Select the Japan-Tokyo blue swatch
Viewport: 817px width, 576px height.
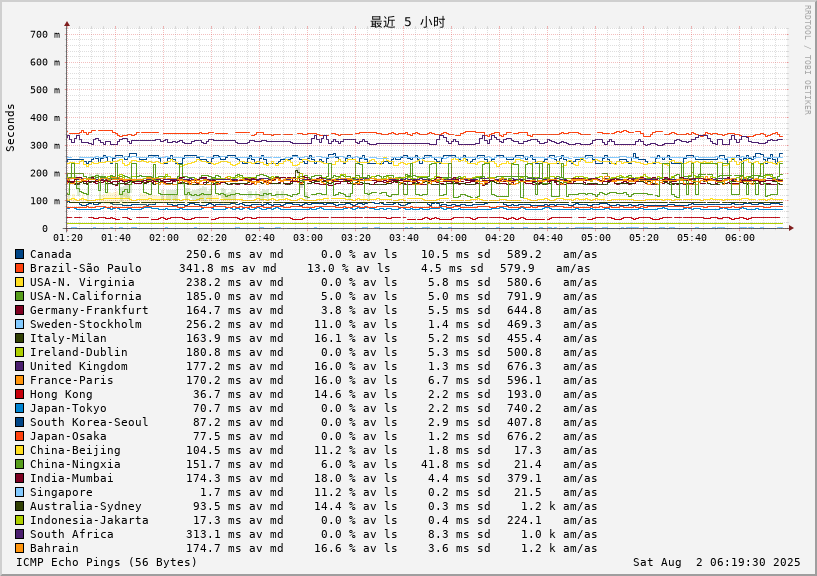(x=20, y=408)
